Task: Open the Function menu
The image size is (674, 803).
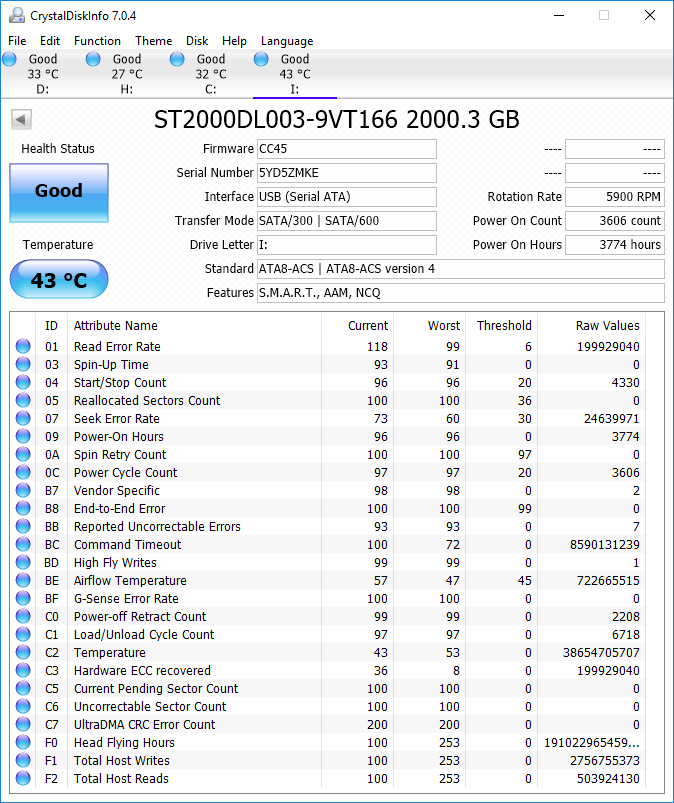Action: coord(97,41)
